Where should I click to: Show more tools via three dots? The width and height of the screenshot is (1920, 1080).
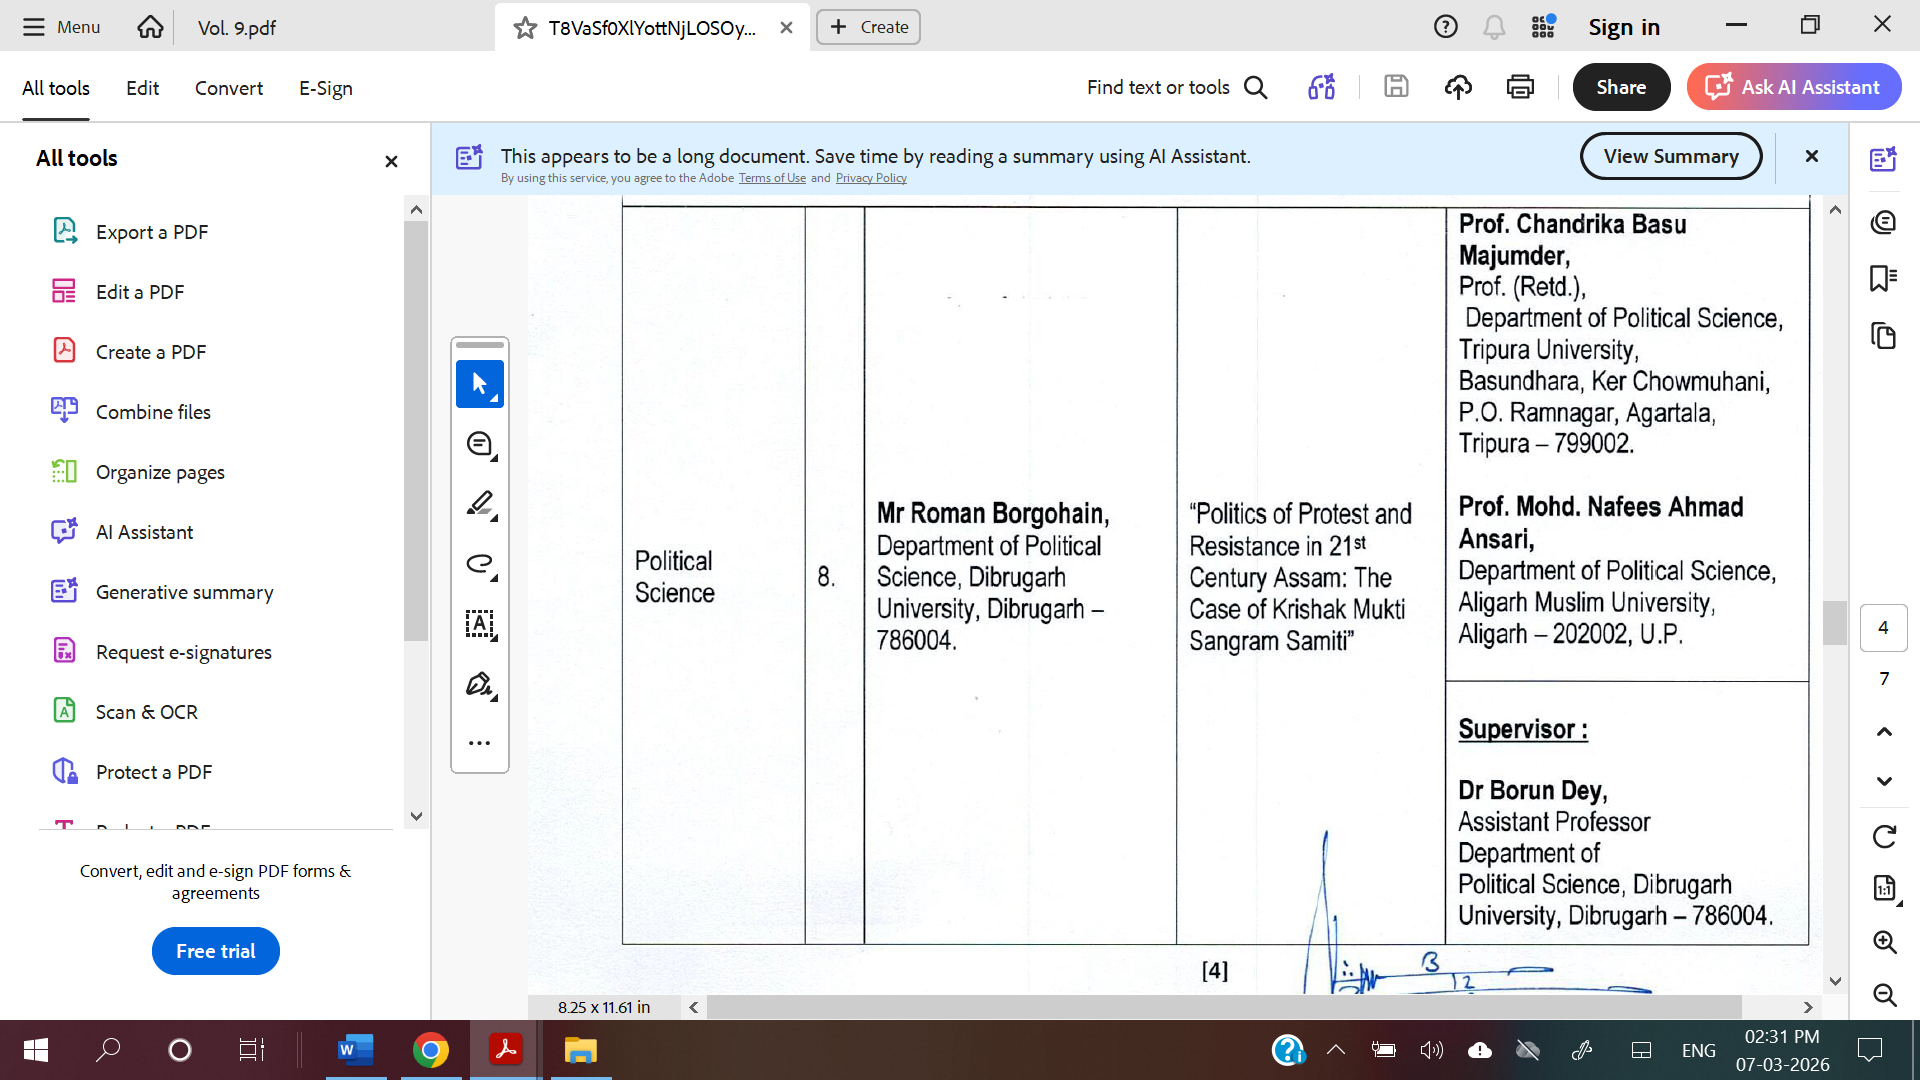(x=479, y=743)
